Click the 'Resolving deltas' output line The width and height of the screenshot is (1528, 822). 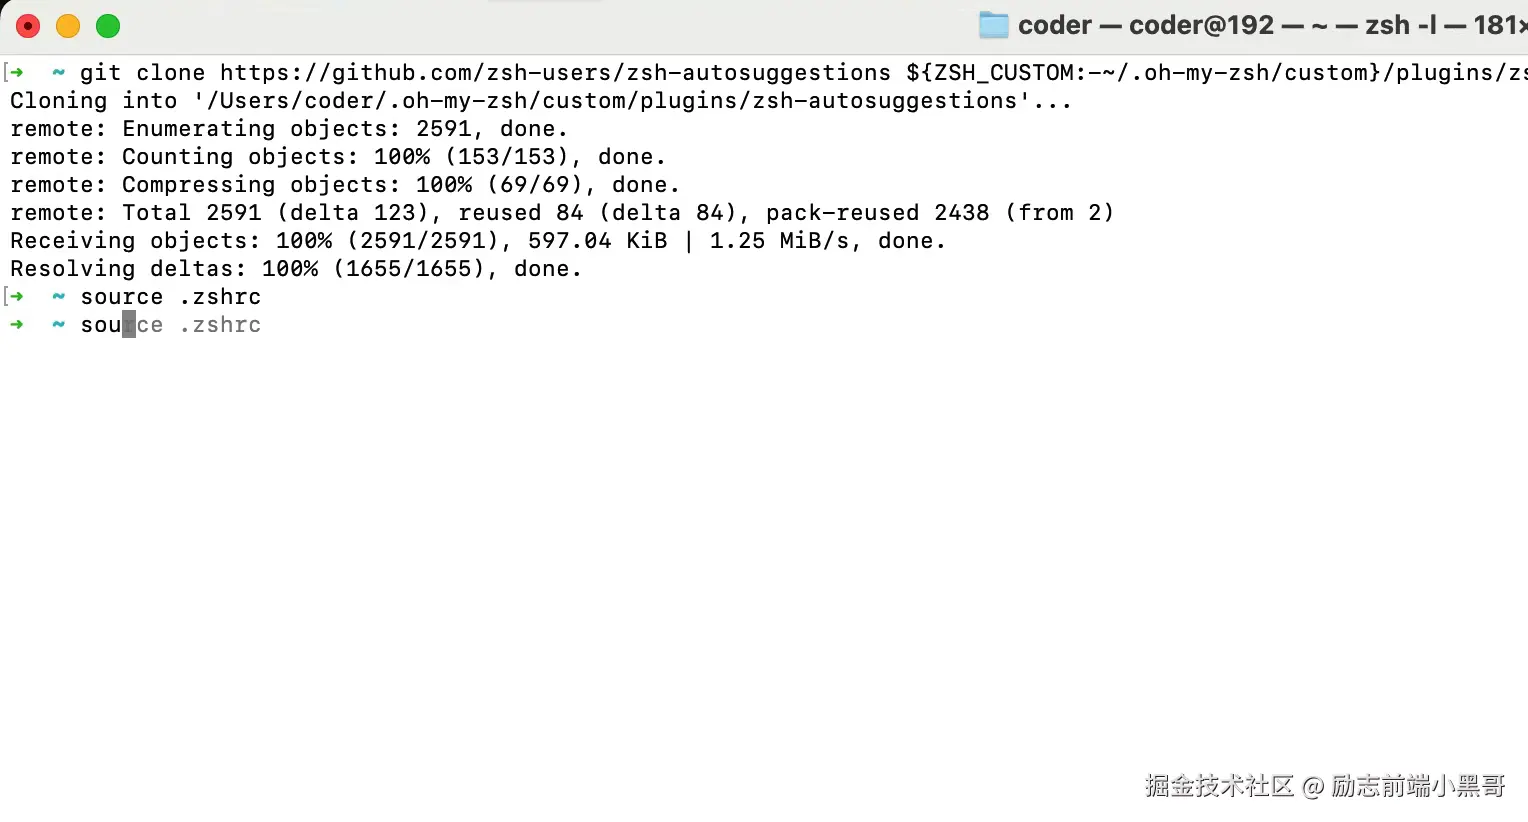tap(295, 269)
